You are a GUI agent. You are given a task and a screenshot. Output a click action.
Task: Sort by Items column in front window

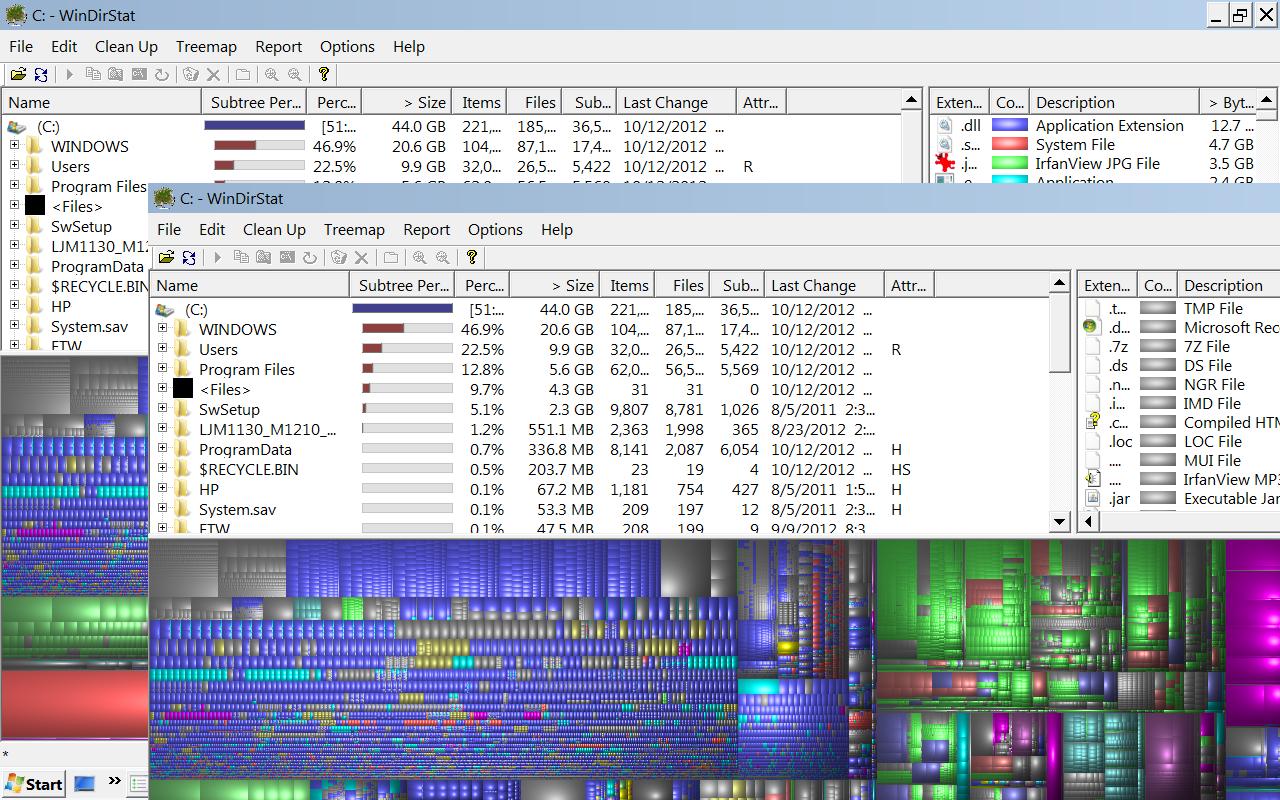pos(628,285)
